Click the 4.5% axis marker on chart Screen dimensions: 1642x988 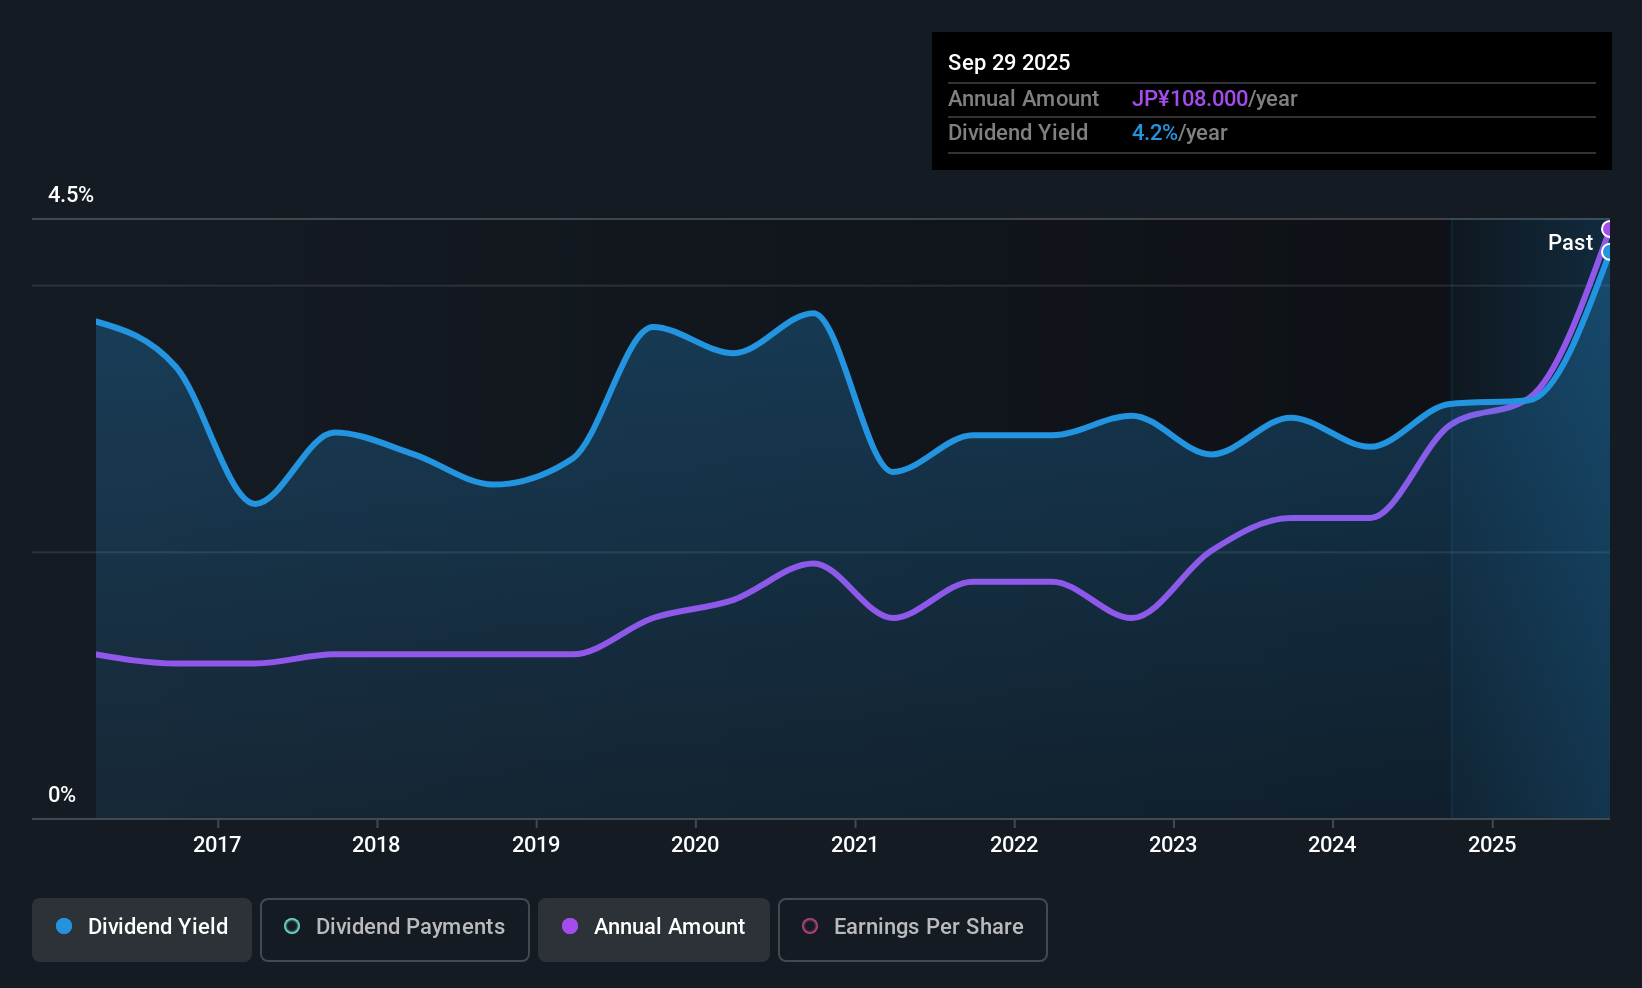coord(71,195)
